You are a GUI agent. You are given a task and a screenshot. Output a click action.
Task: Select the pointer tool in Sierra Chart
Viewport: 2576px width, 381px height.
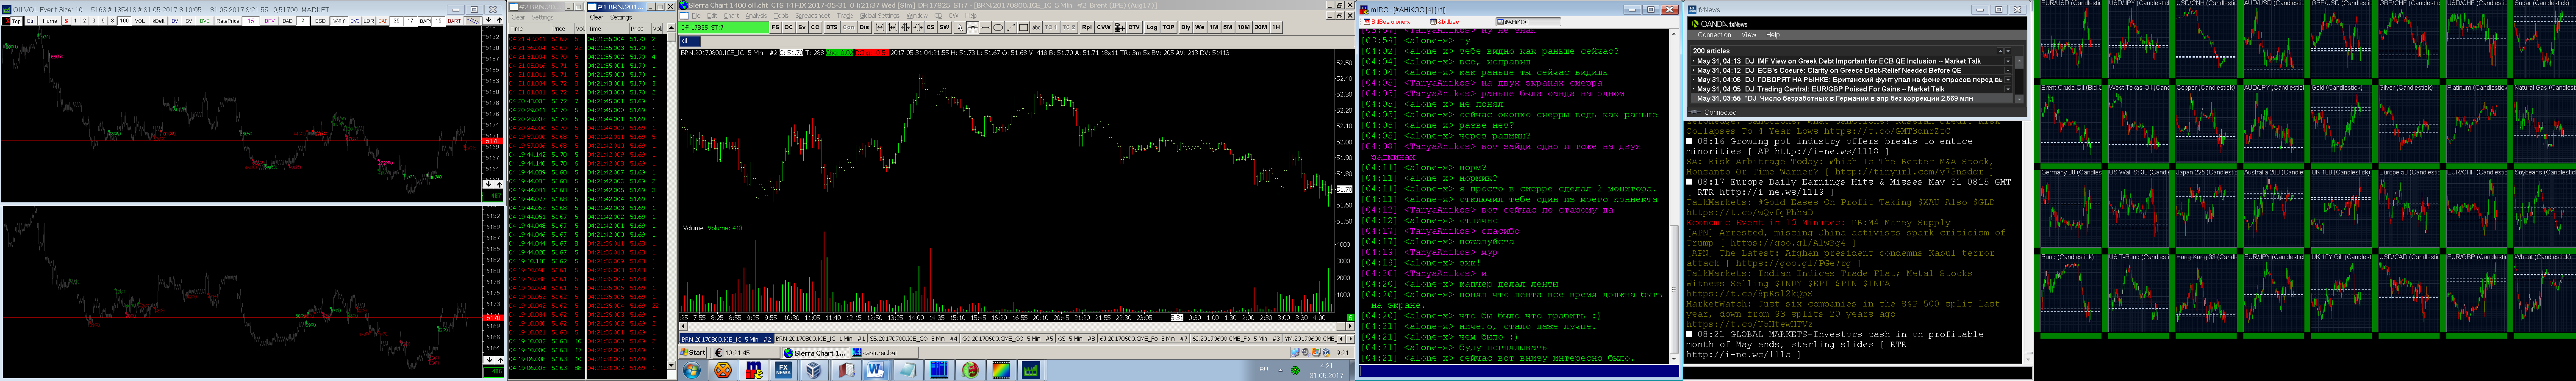960,27
